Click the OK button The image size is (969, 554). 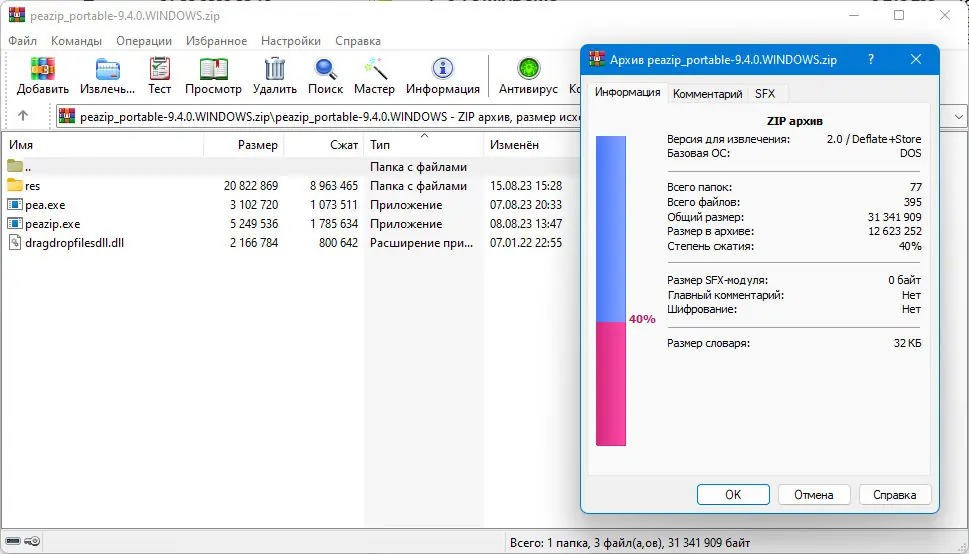click(x=733, y=495)
